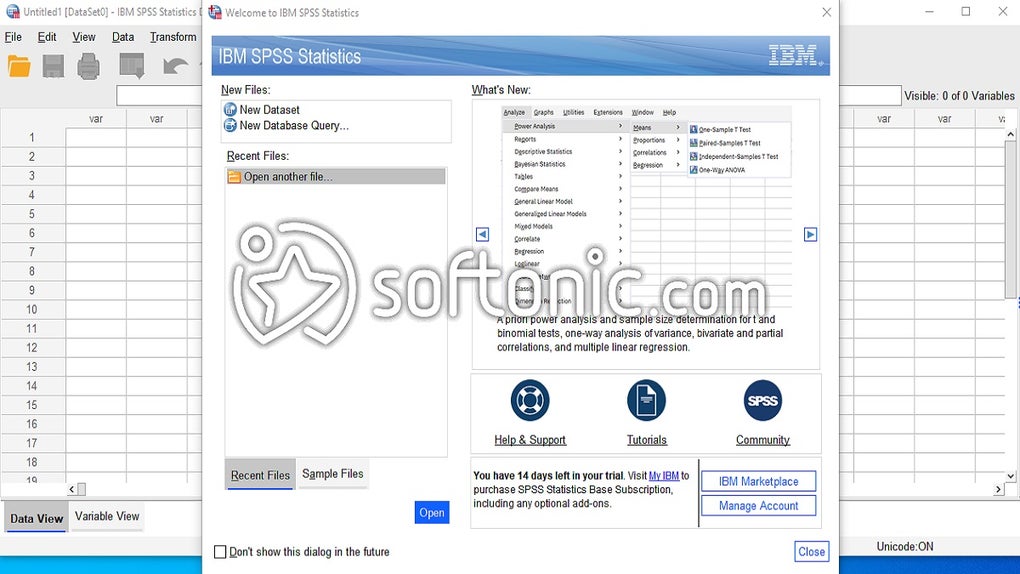Image resolution: width=1020 pixels, height=574 pixels.
Task: Select row header 15 in data grid
Action: [32, 405]
